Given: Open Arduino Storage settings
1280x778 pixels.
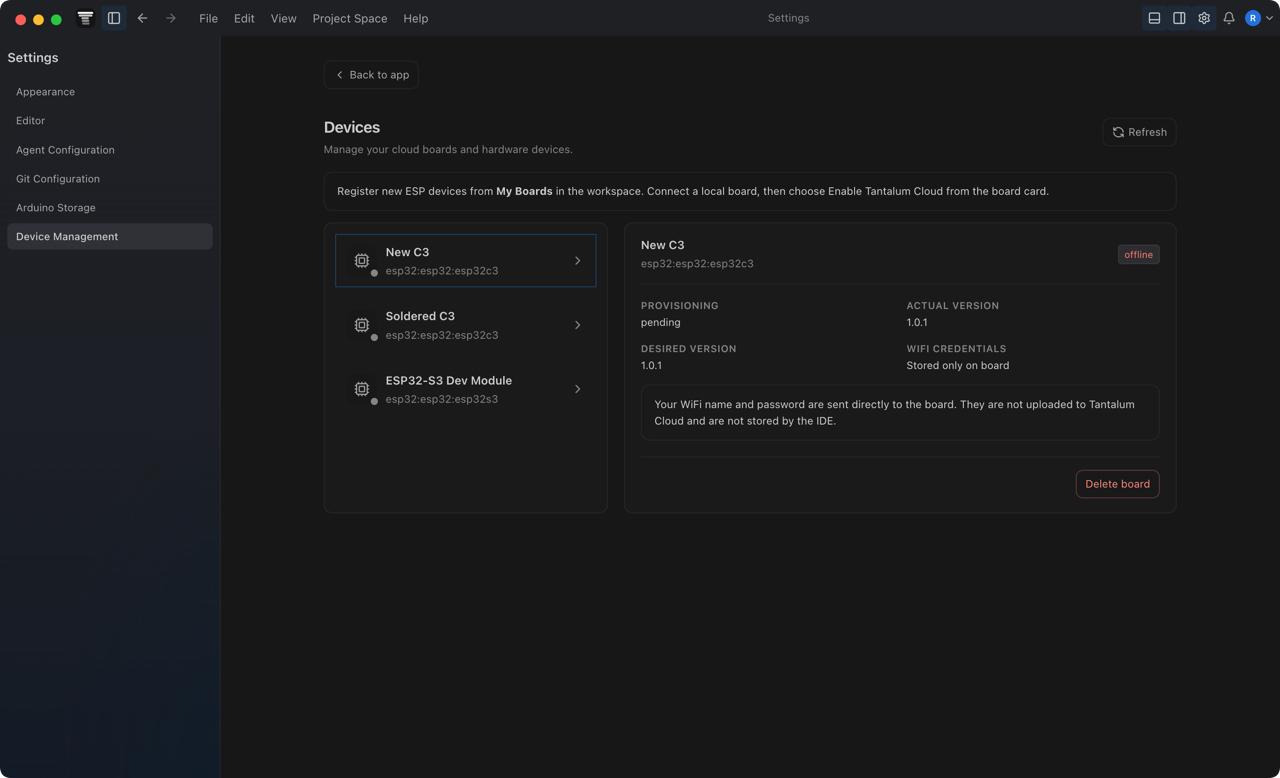Looking at the screenshot, I should click(110, 208).
